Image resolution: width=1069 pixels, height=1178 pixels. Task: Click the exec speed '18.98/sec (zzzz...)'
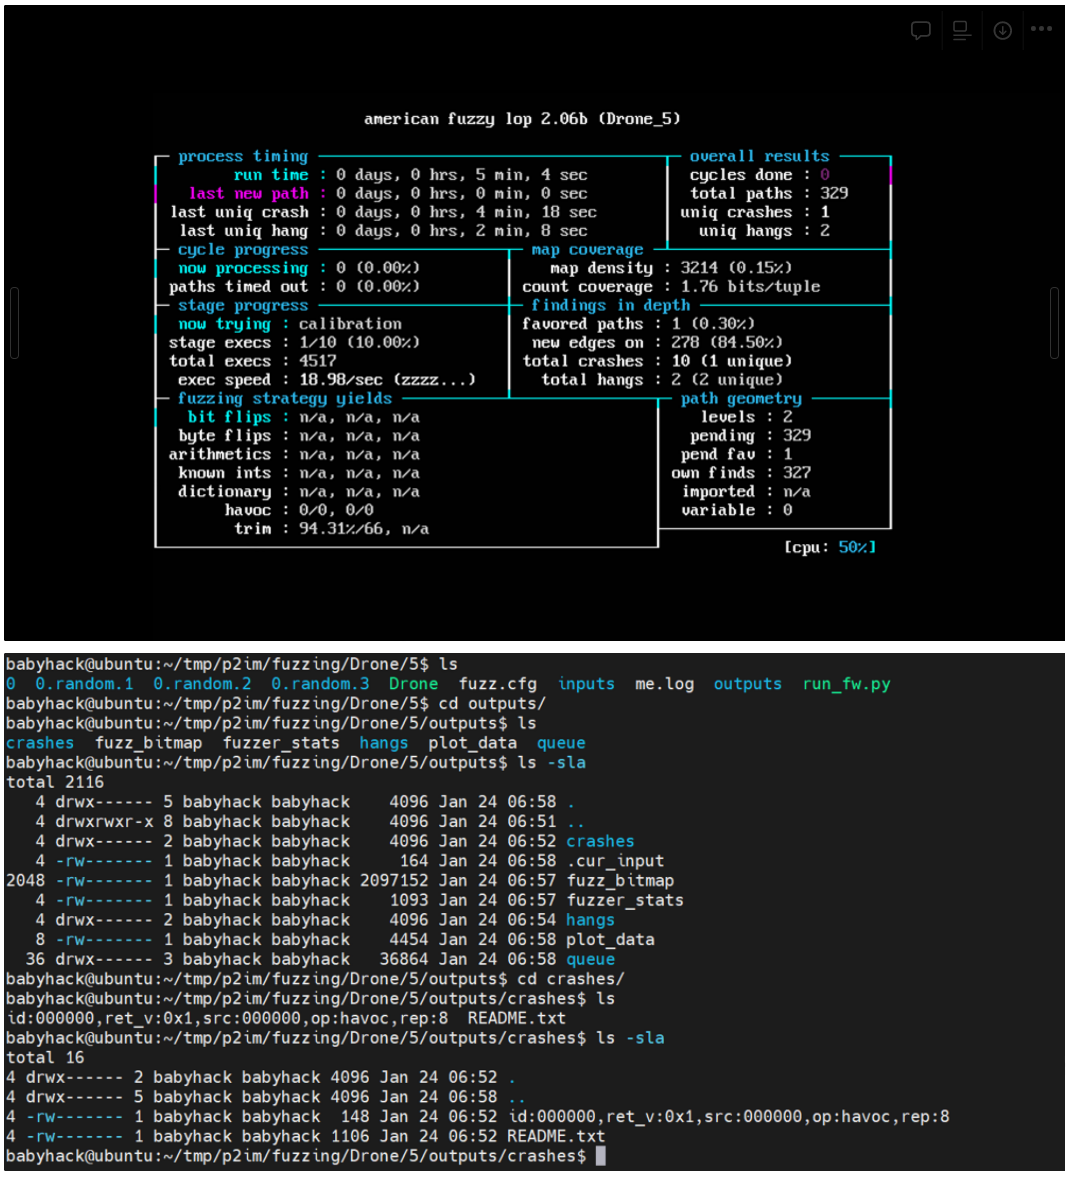click(388, 380)
